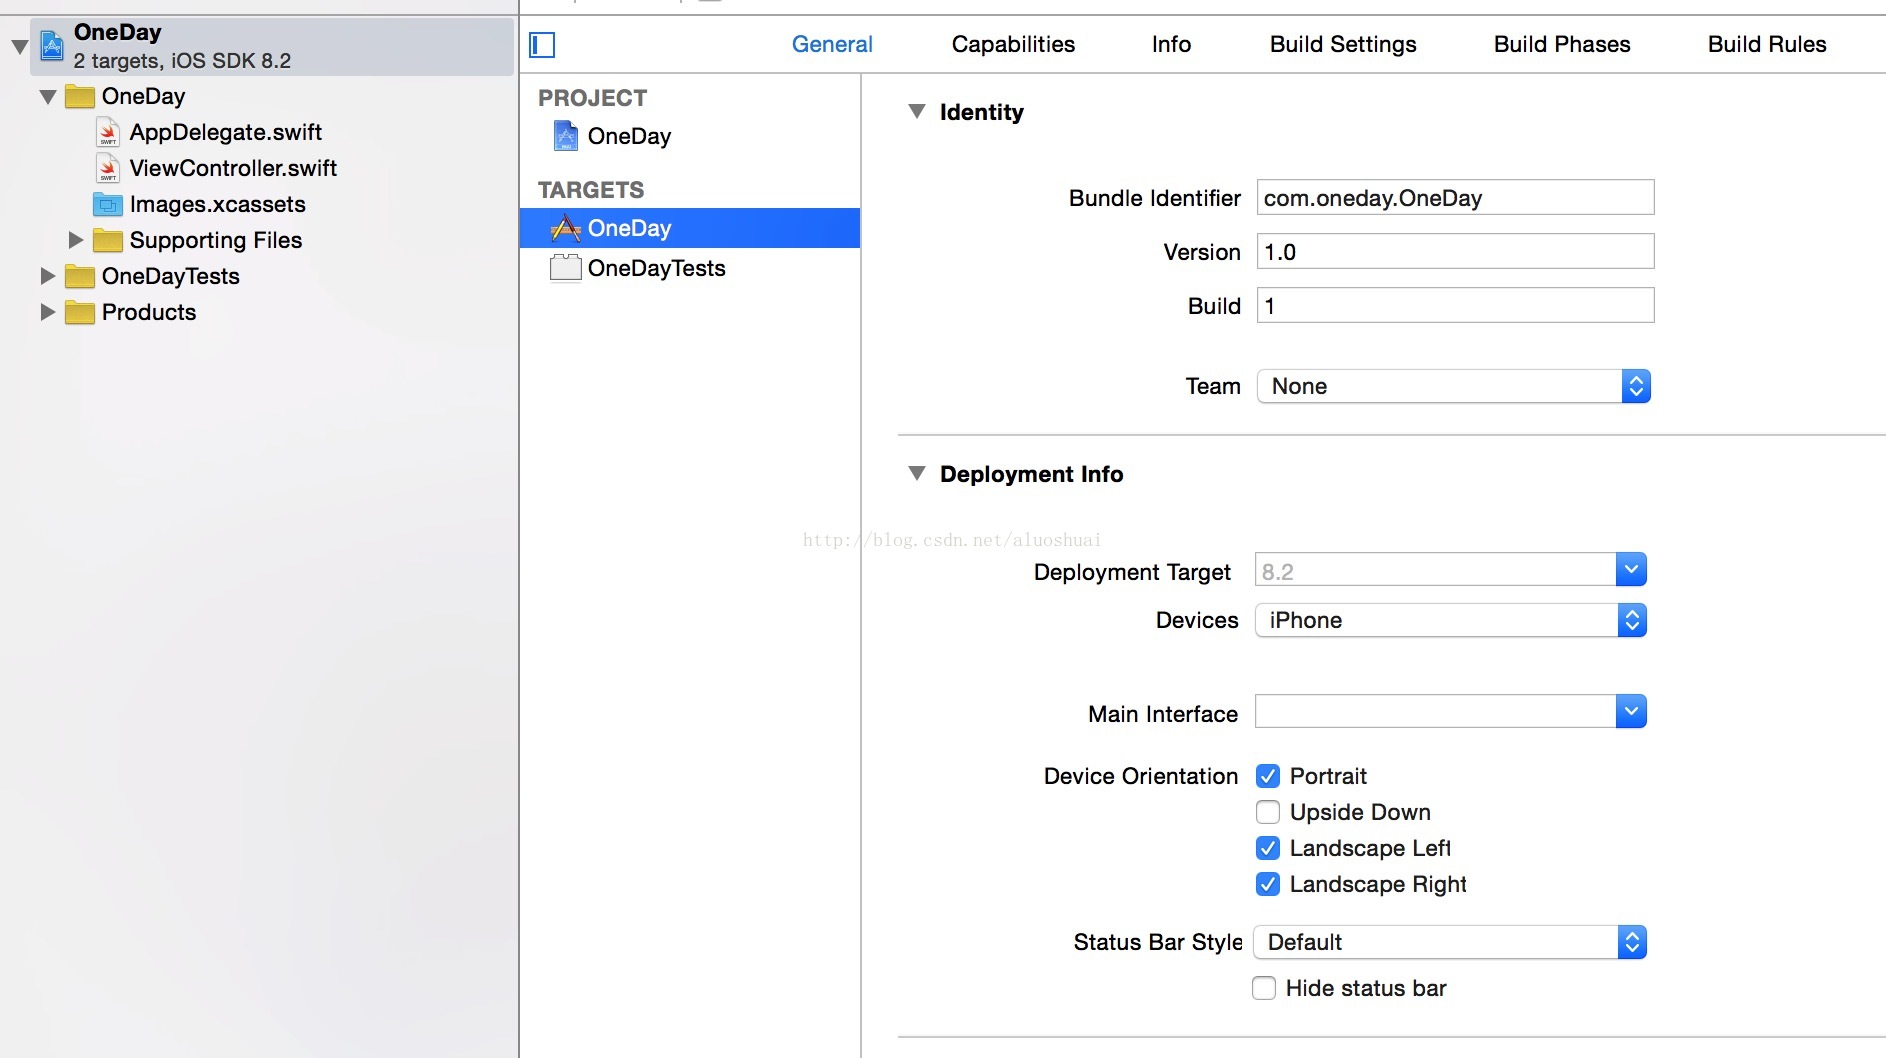Click the Identity section heading
1886x1058 pixels.
click(981, 112)
